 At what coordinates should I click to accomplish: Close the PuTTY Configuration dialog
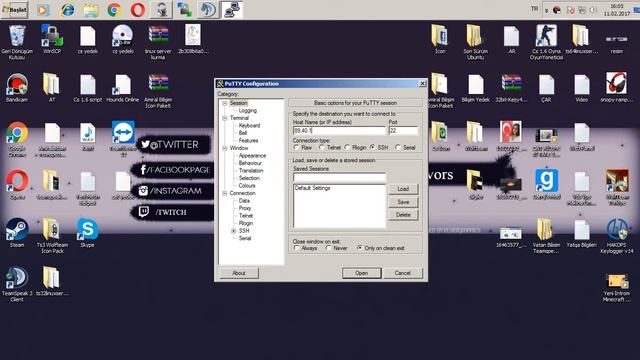tap(422, 84)
